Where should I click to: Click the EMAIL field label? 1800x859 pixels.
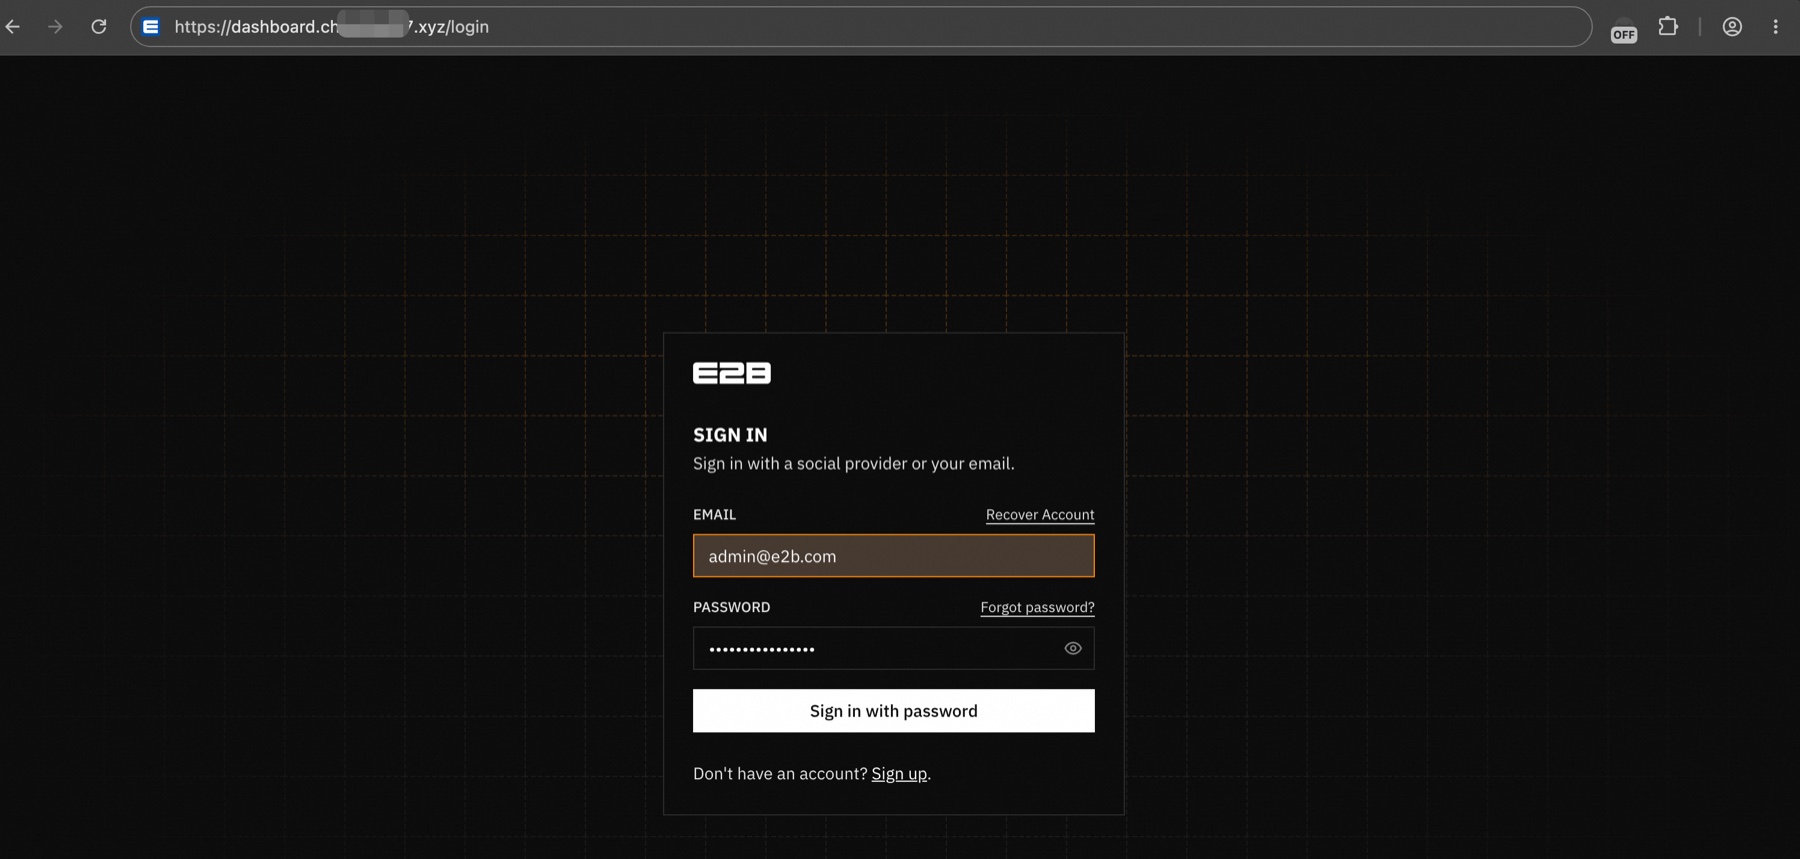click(x=714, y=515)
